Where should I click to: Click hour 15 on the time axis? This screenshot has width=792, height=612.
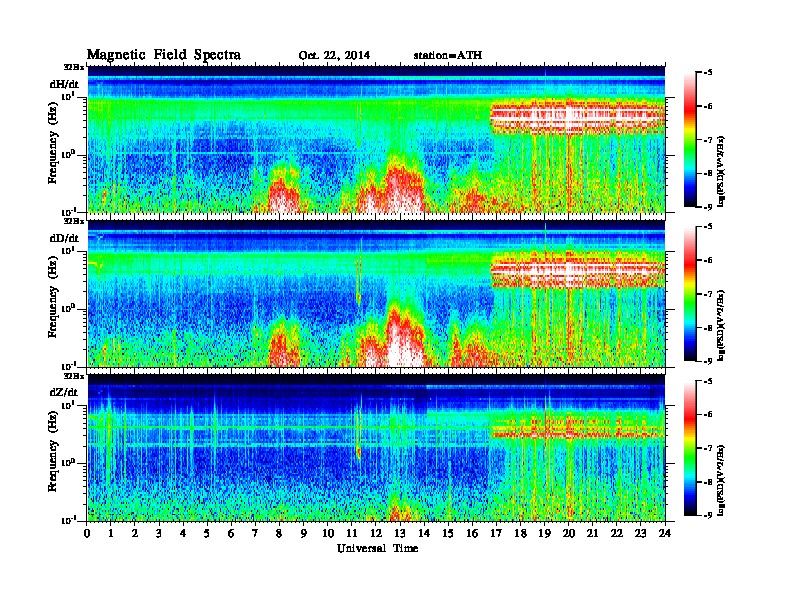pos(448,533)
